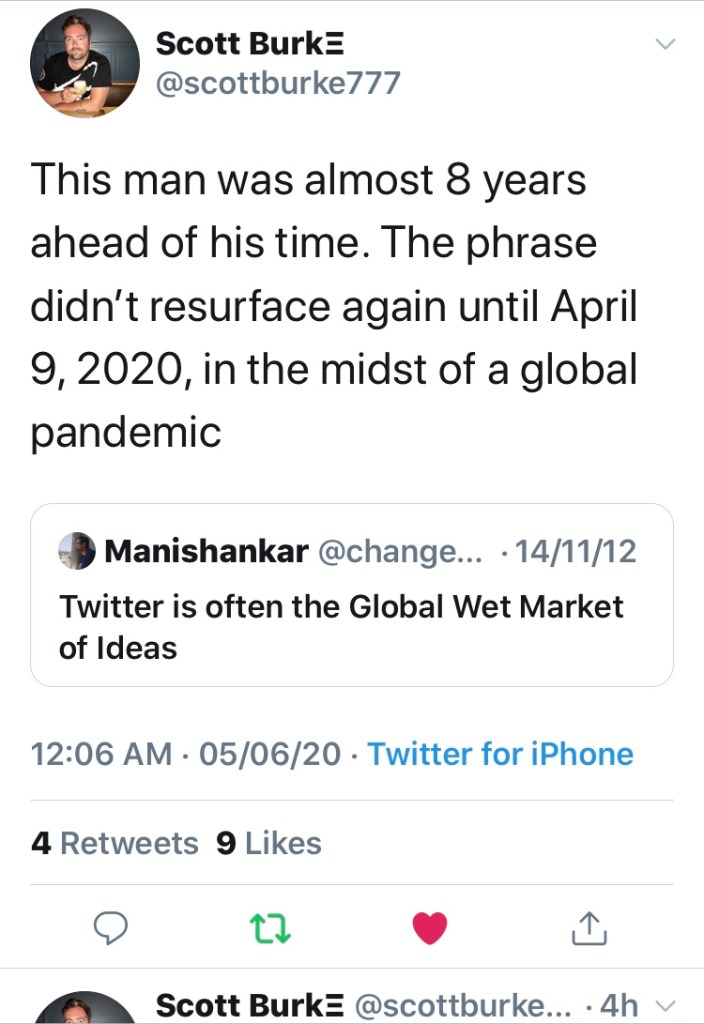Image resolution: width=704 pixels, height=1024 pixels.
Task: Undo the green retweet icon
Action: click(268, 930)
